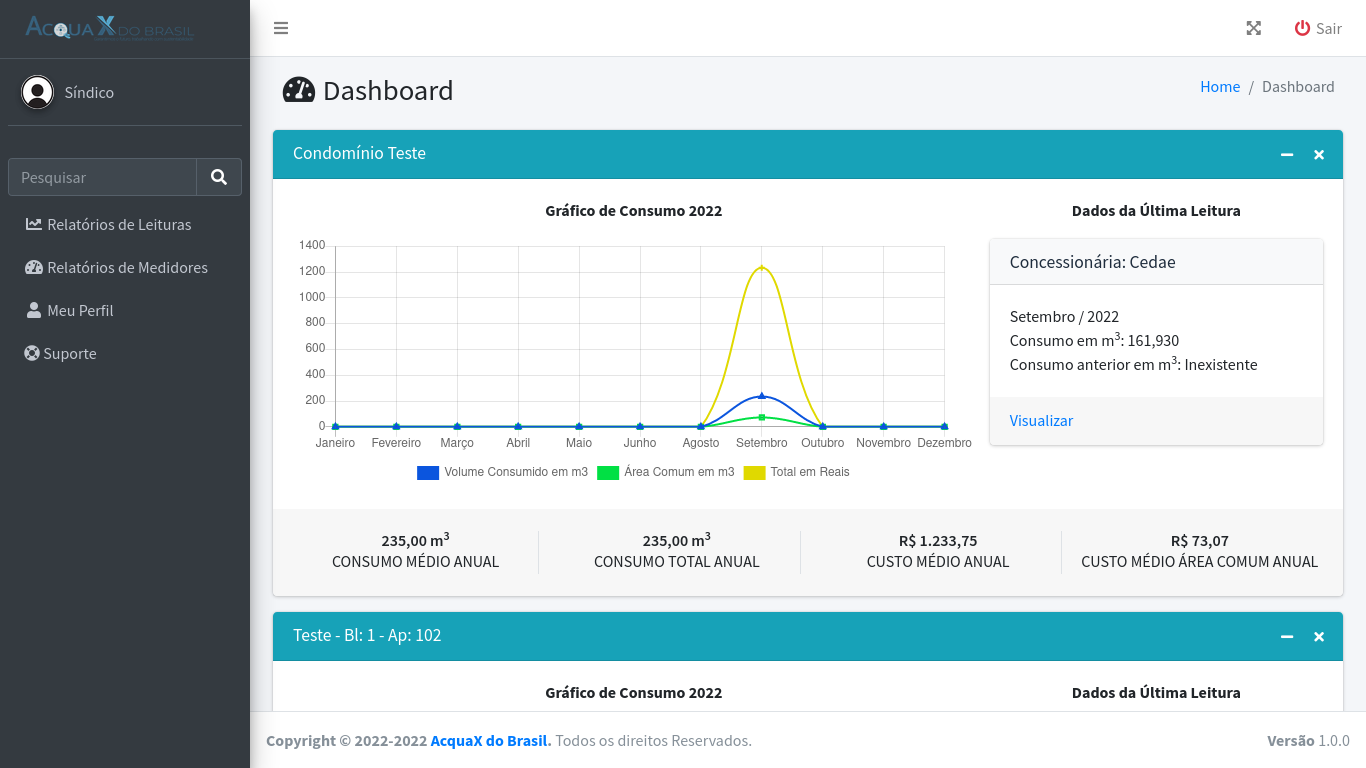Toggle Total em Reais legend series
The width and height of the screenshot is (1366, 768).
point(797,472)
